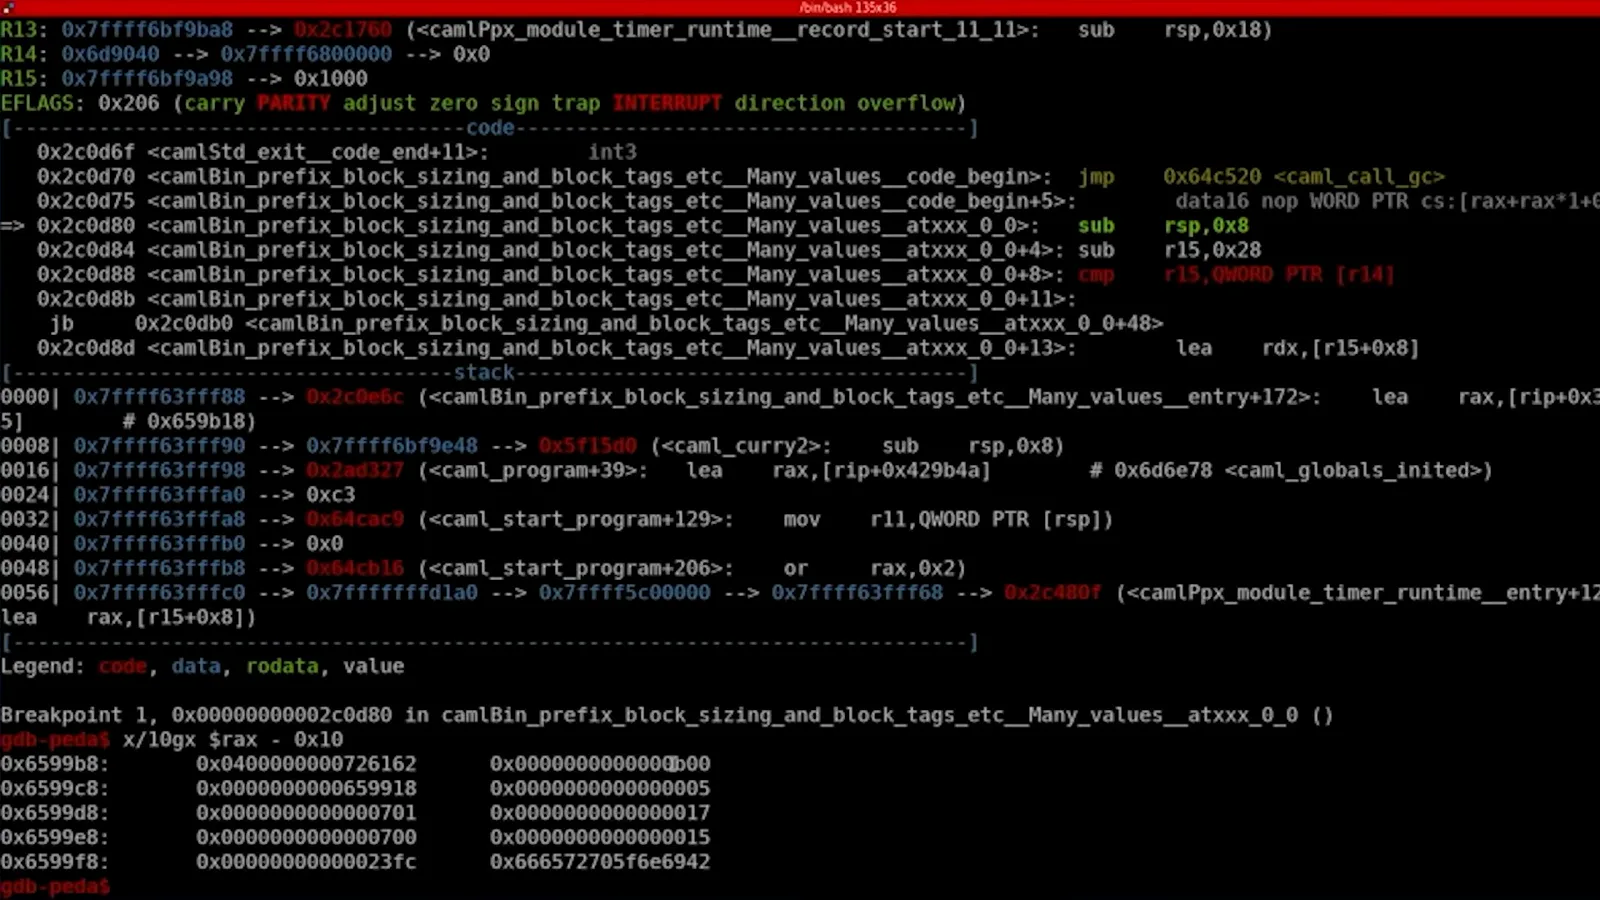Click stack address 0x7ffff63fff90
The height and width of the screenshot is (900, 1600).
[x=159, y=446]
